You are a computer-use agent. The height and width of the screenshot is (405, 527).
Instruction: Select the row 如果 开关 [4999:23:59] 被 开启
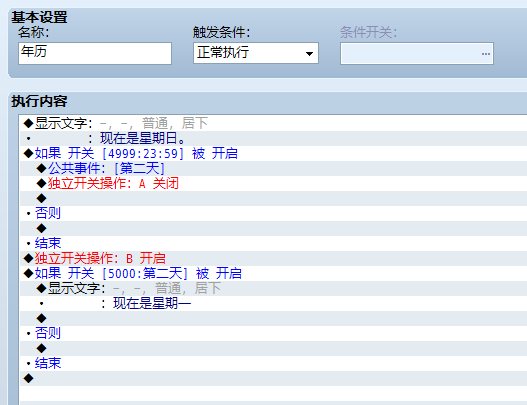pyautogui.click(x=274, y=154)
